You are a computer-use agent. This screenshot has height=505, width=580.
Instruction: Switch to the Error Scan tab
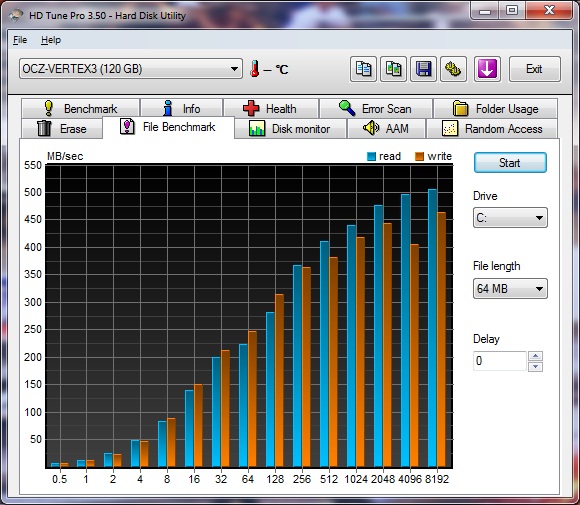[x=376, y=108]
